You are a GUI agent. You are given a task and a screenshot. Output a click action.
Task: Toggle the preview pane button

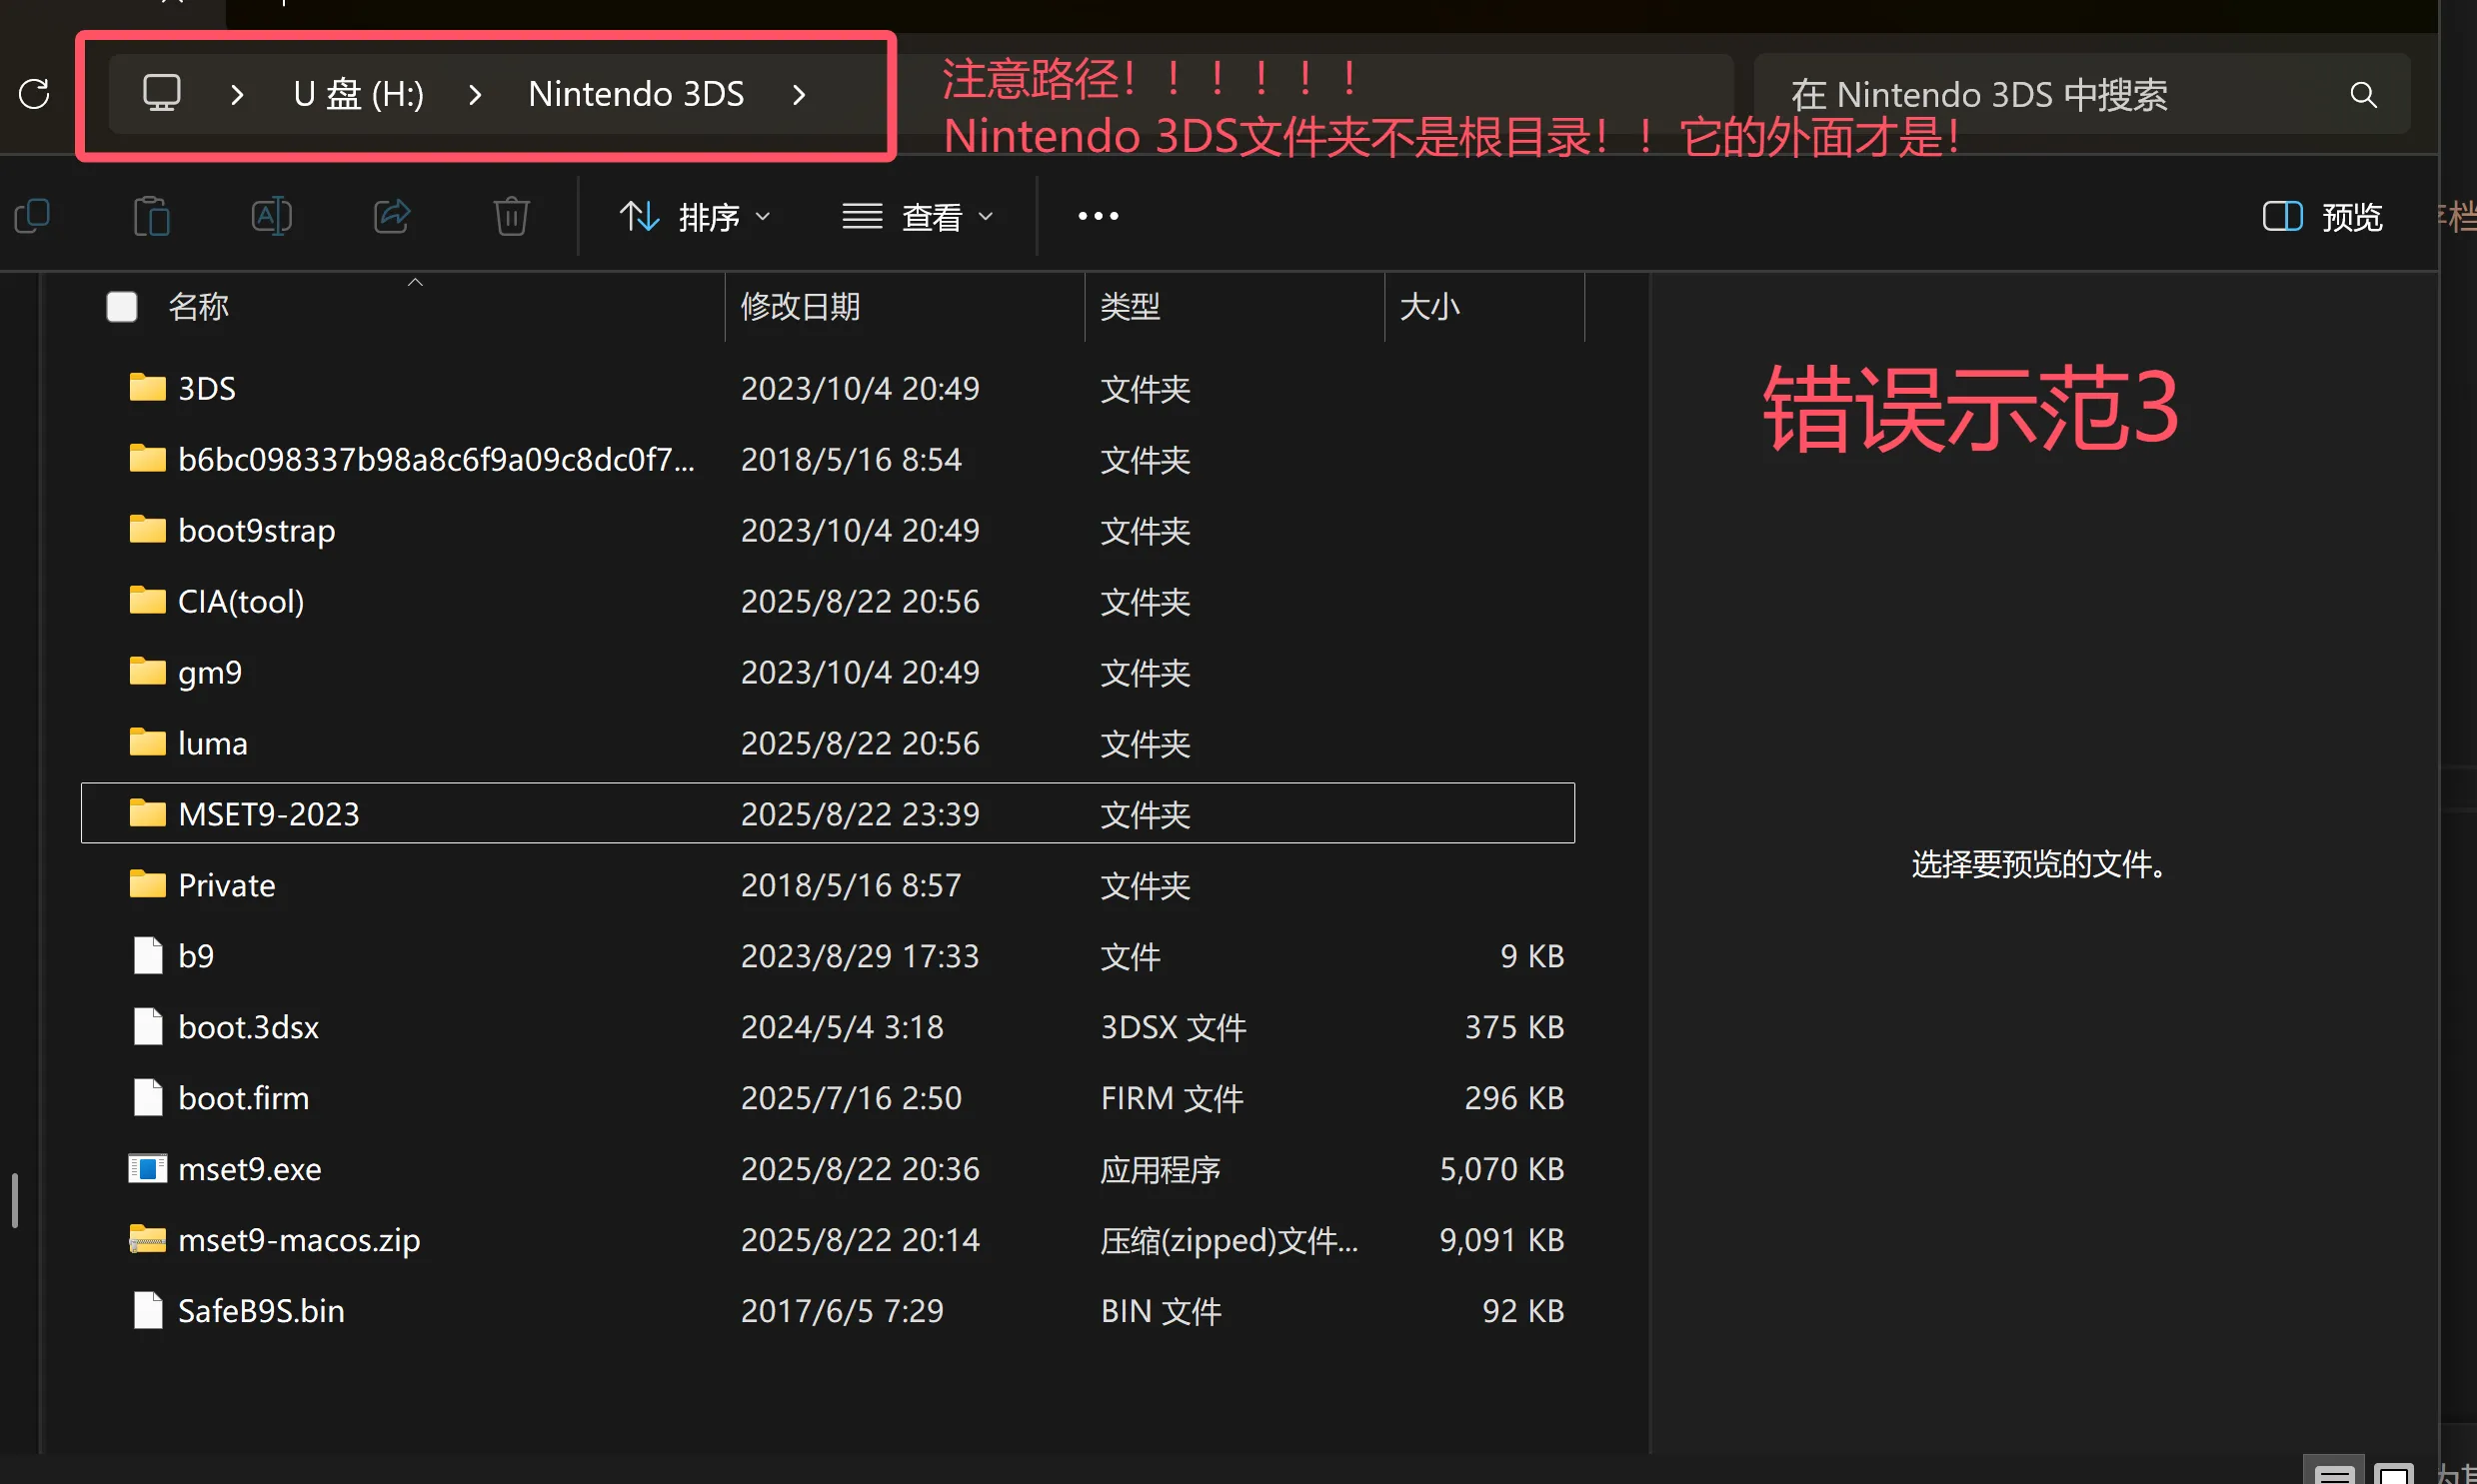click(x=2322, y=216)
